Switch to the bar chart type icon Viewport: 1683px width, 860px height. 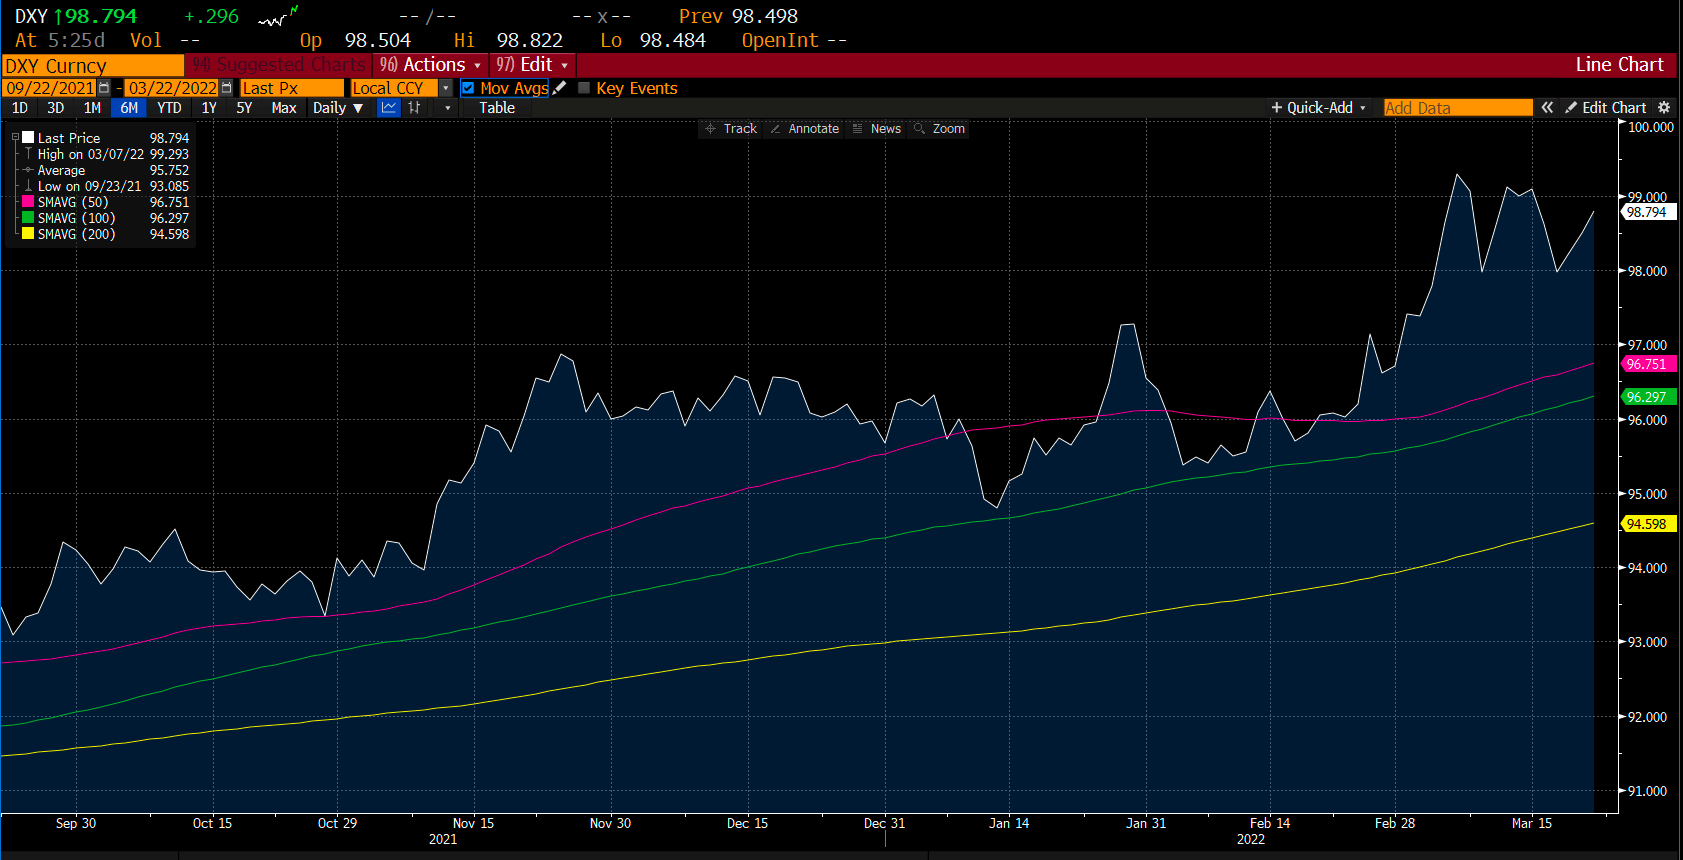[x=414, y=108]
